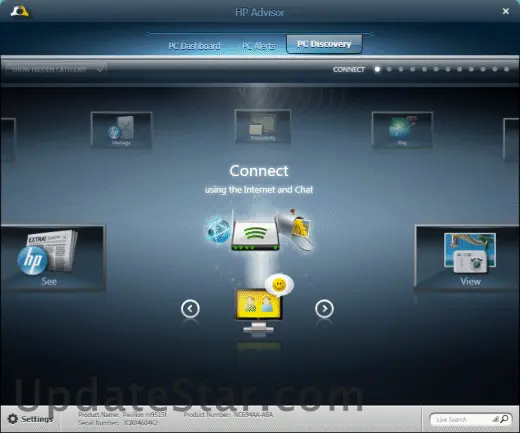Click the Connect heading text
The width and height of the screenshot is (520, 433).
click(x=259, y=171)
